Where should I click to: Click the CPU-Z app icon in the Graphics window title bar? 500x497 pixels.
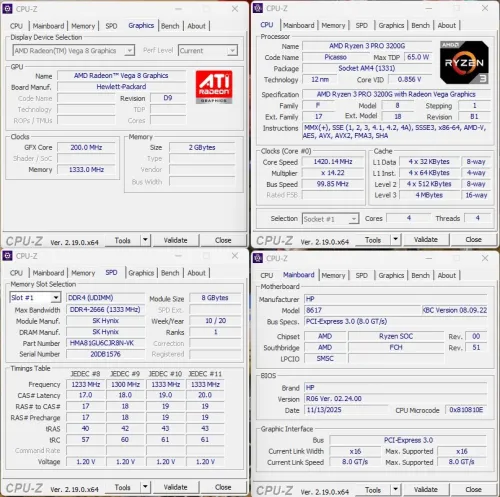pos(7,9)
